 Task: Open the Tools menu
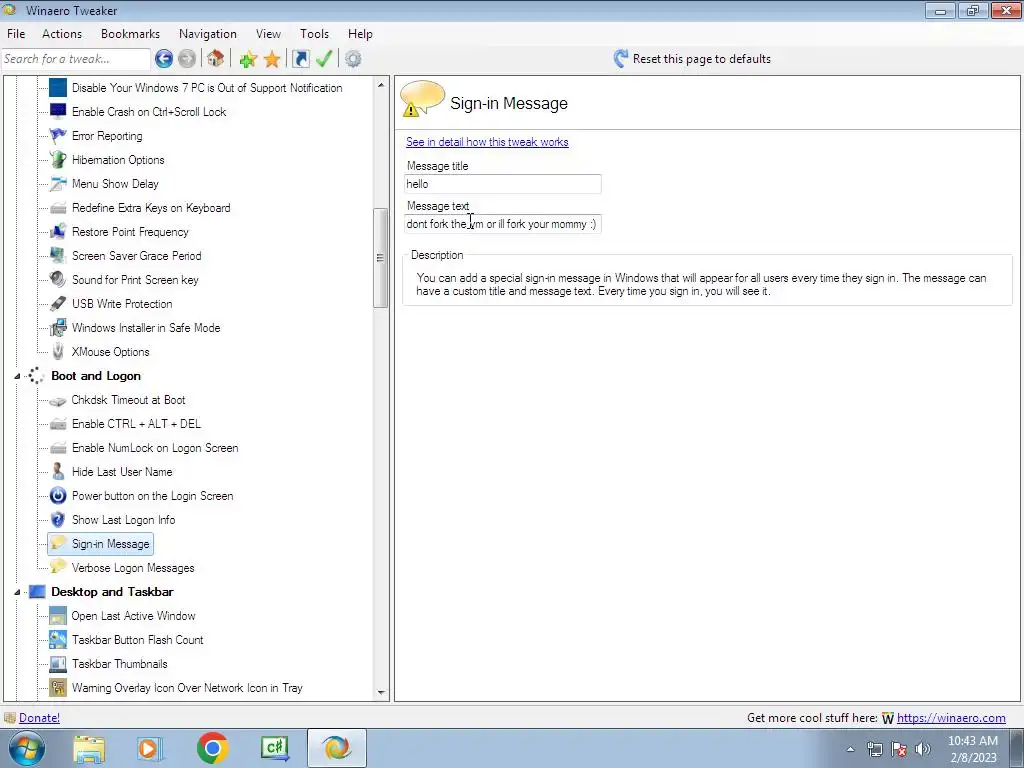tap(314, 34)
